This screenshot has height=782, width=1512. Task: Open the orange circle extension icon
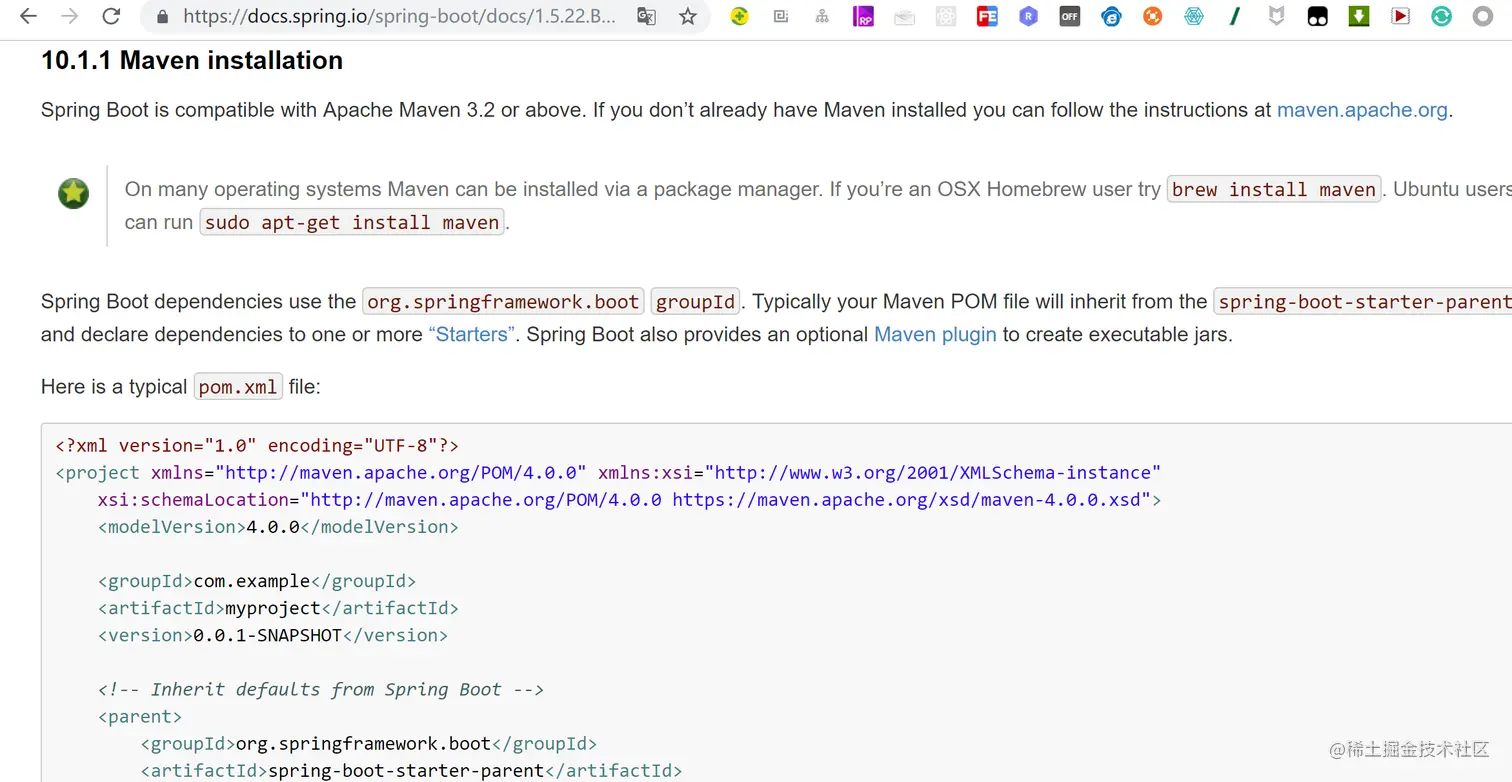tap(1153, 16)
